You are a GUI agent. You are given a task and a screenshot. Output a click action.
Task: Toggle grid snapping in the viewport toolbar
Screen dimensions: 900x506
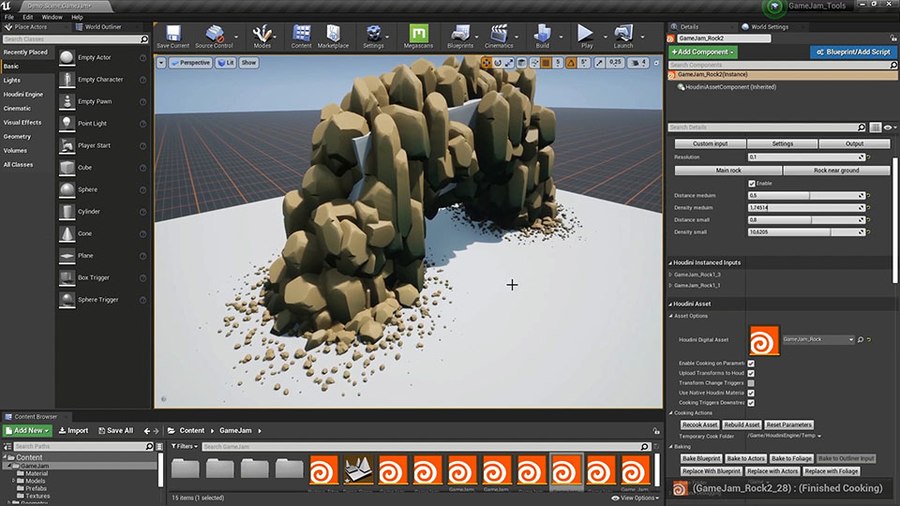click(546, 63)
